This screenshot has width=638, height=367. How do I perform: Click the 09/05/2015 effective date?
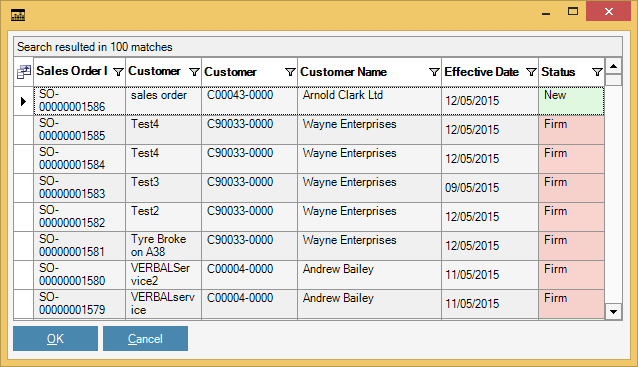(490, 188)
